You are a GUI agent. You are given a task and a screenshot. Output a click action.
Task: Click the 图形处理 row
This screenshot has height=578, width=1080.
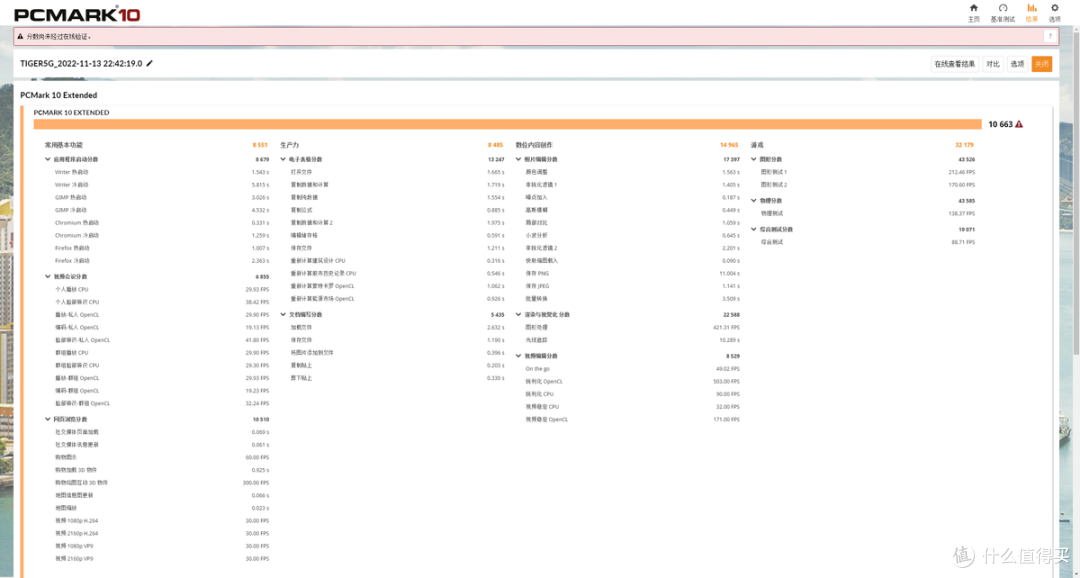pyautogui.click(x=633, y=327)
